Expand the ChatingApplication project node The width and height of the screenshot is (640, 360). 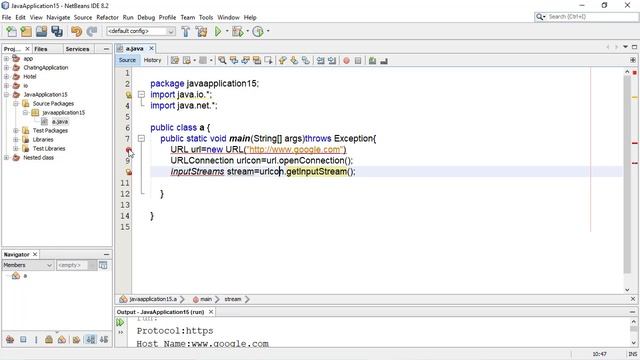pyautogui.click(x=6, y=67)
